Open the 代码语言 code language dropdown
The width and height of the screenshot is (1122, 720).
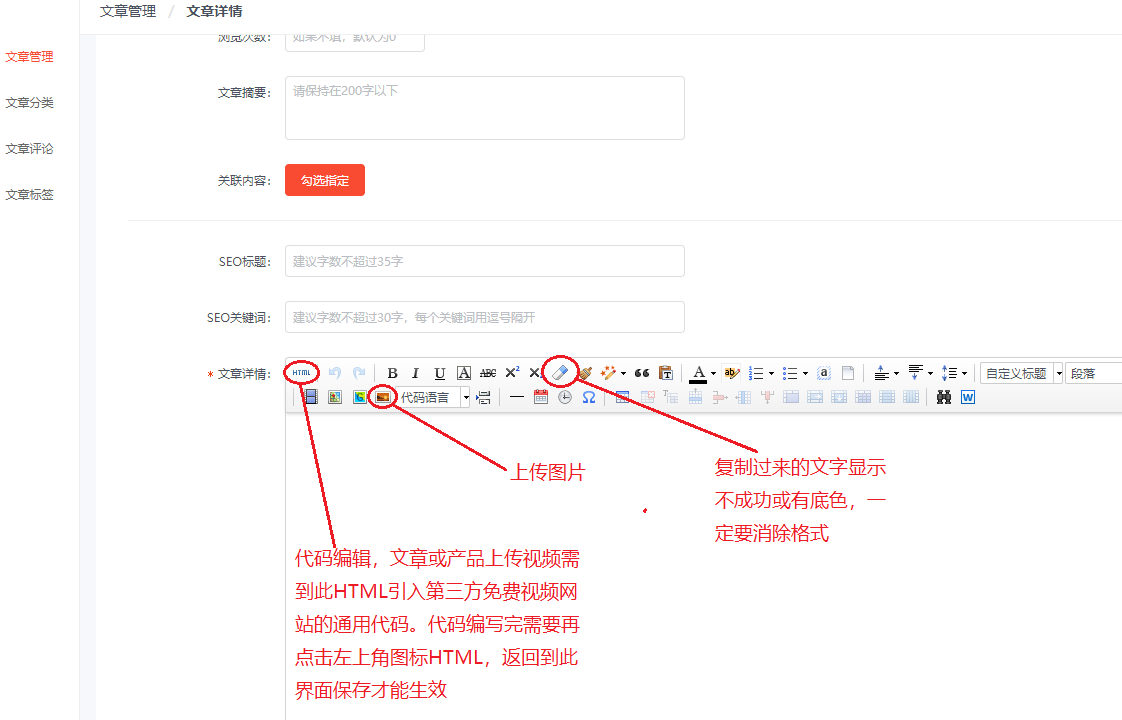click(434, 397)
